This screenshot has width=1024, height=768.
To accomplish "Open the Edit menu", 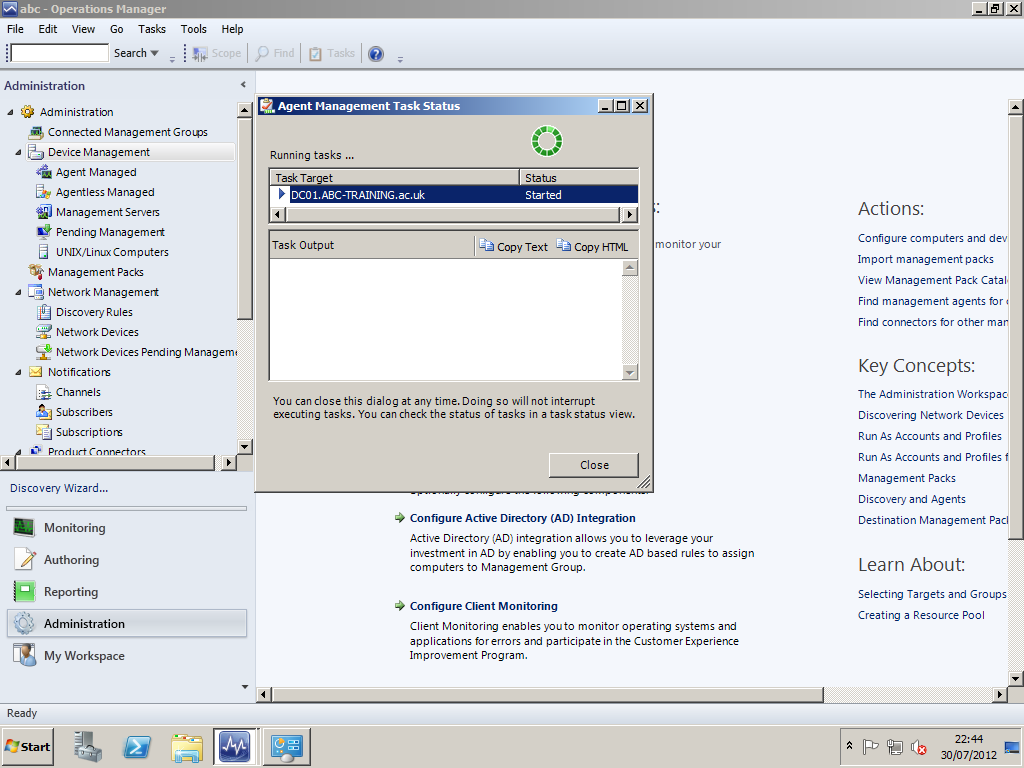I will 48,29.
